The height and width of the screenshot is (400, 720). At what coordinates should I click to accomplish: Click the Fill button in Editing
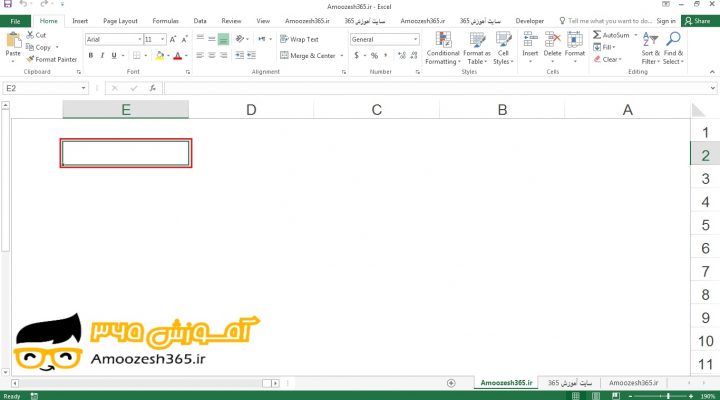pyautogui.click(x=604, y=47)
